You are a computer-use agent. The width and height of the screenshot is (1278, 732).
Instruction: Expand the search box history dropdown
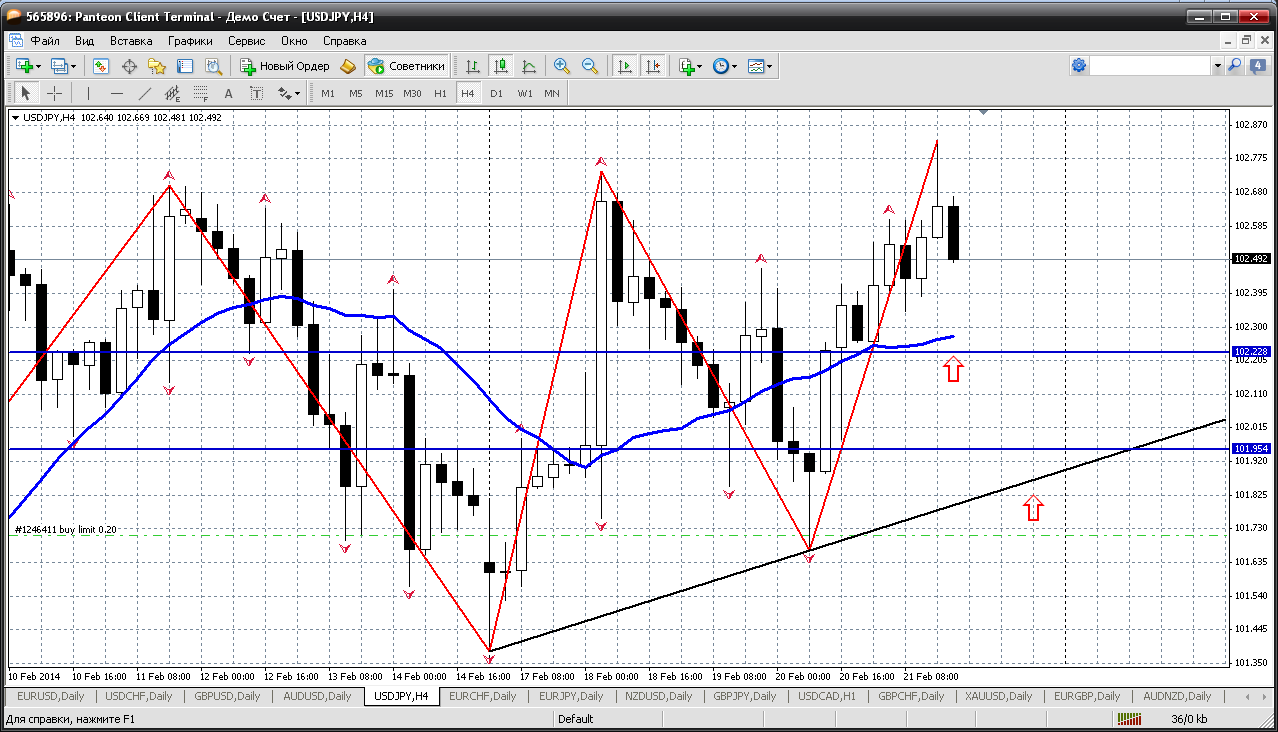pyautogui.click(x=1217, y=65)
